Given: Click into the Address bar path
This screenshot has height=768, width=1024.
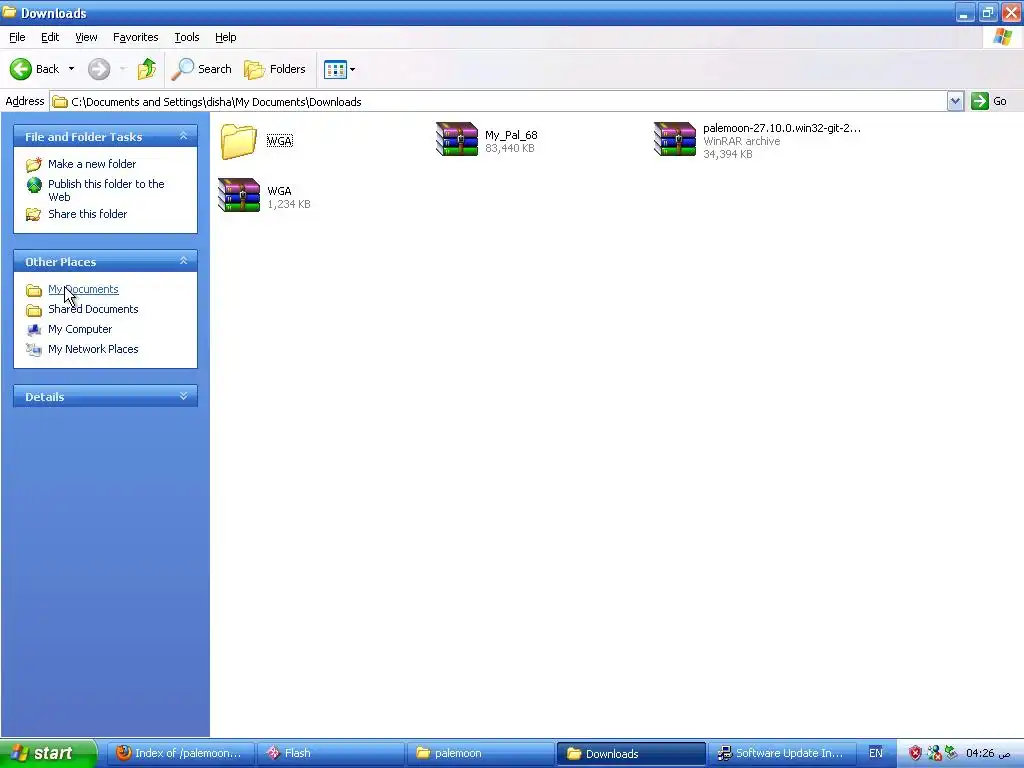Looking at the screenshot, I should tap(498, 101).
